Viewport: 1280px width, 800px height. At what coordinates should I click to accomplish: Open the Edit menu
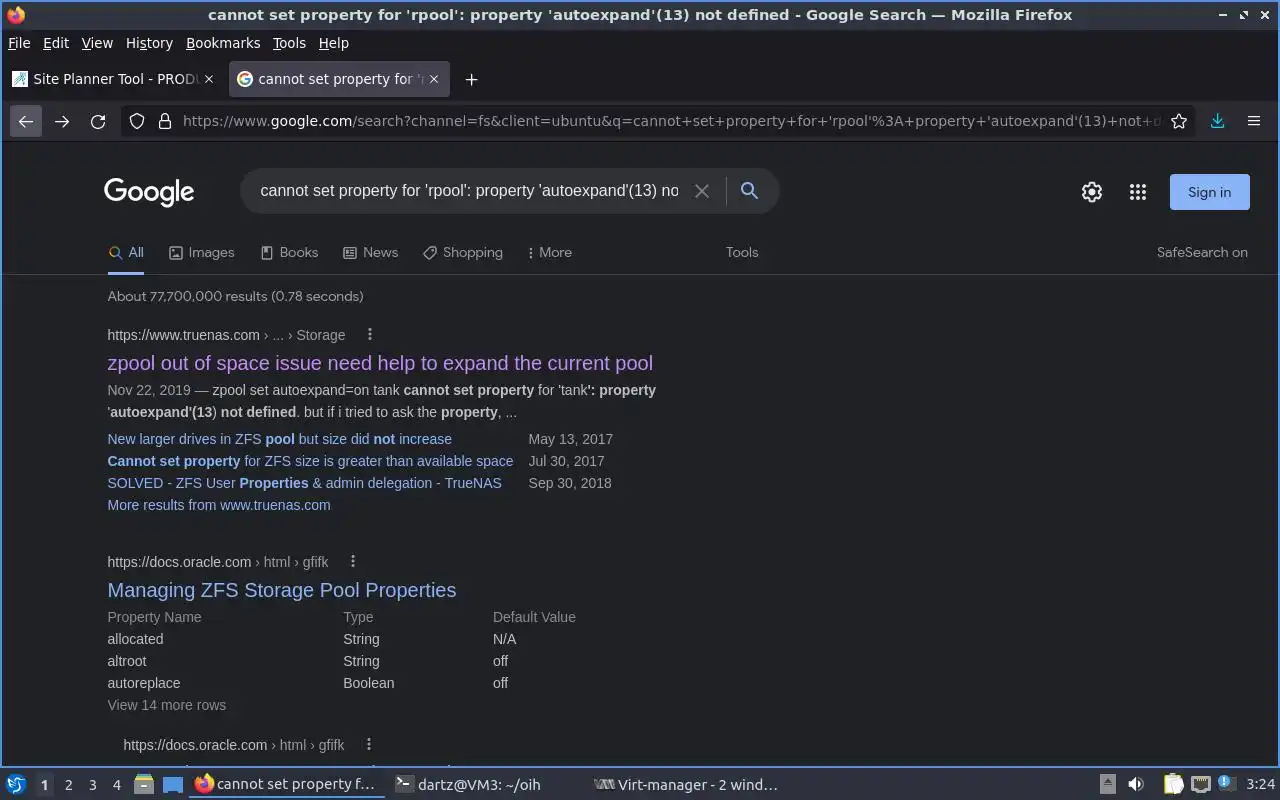click(56, 43)
